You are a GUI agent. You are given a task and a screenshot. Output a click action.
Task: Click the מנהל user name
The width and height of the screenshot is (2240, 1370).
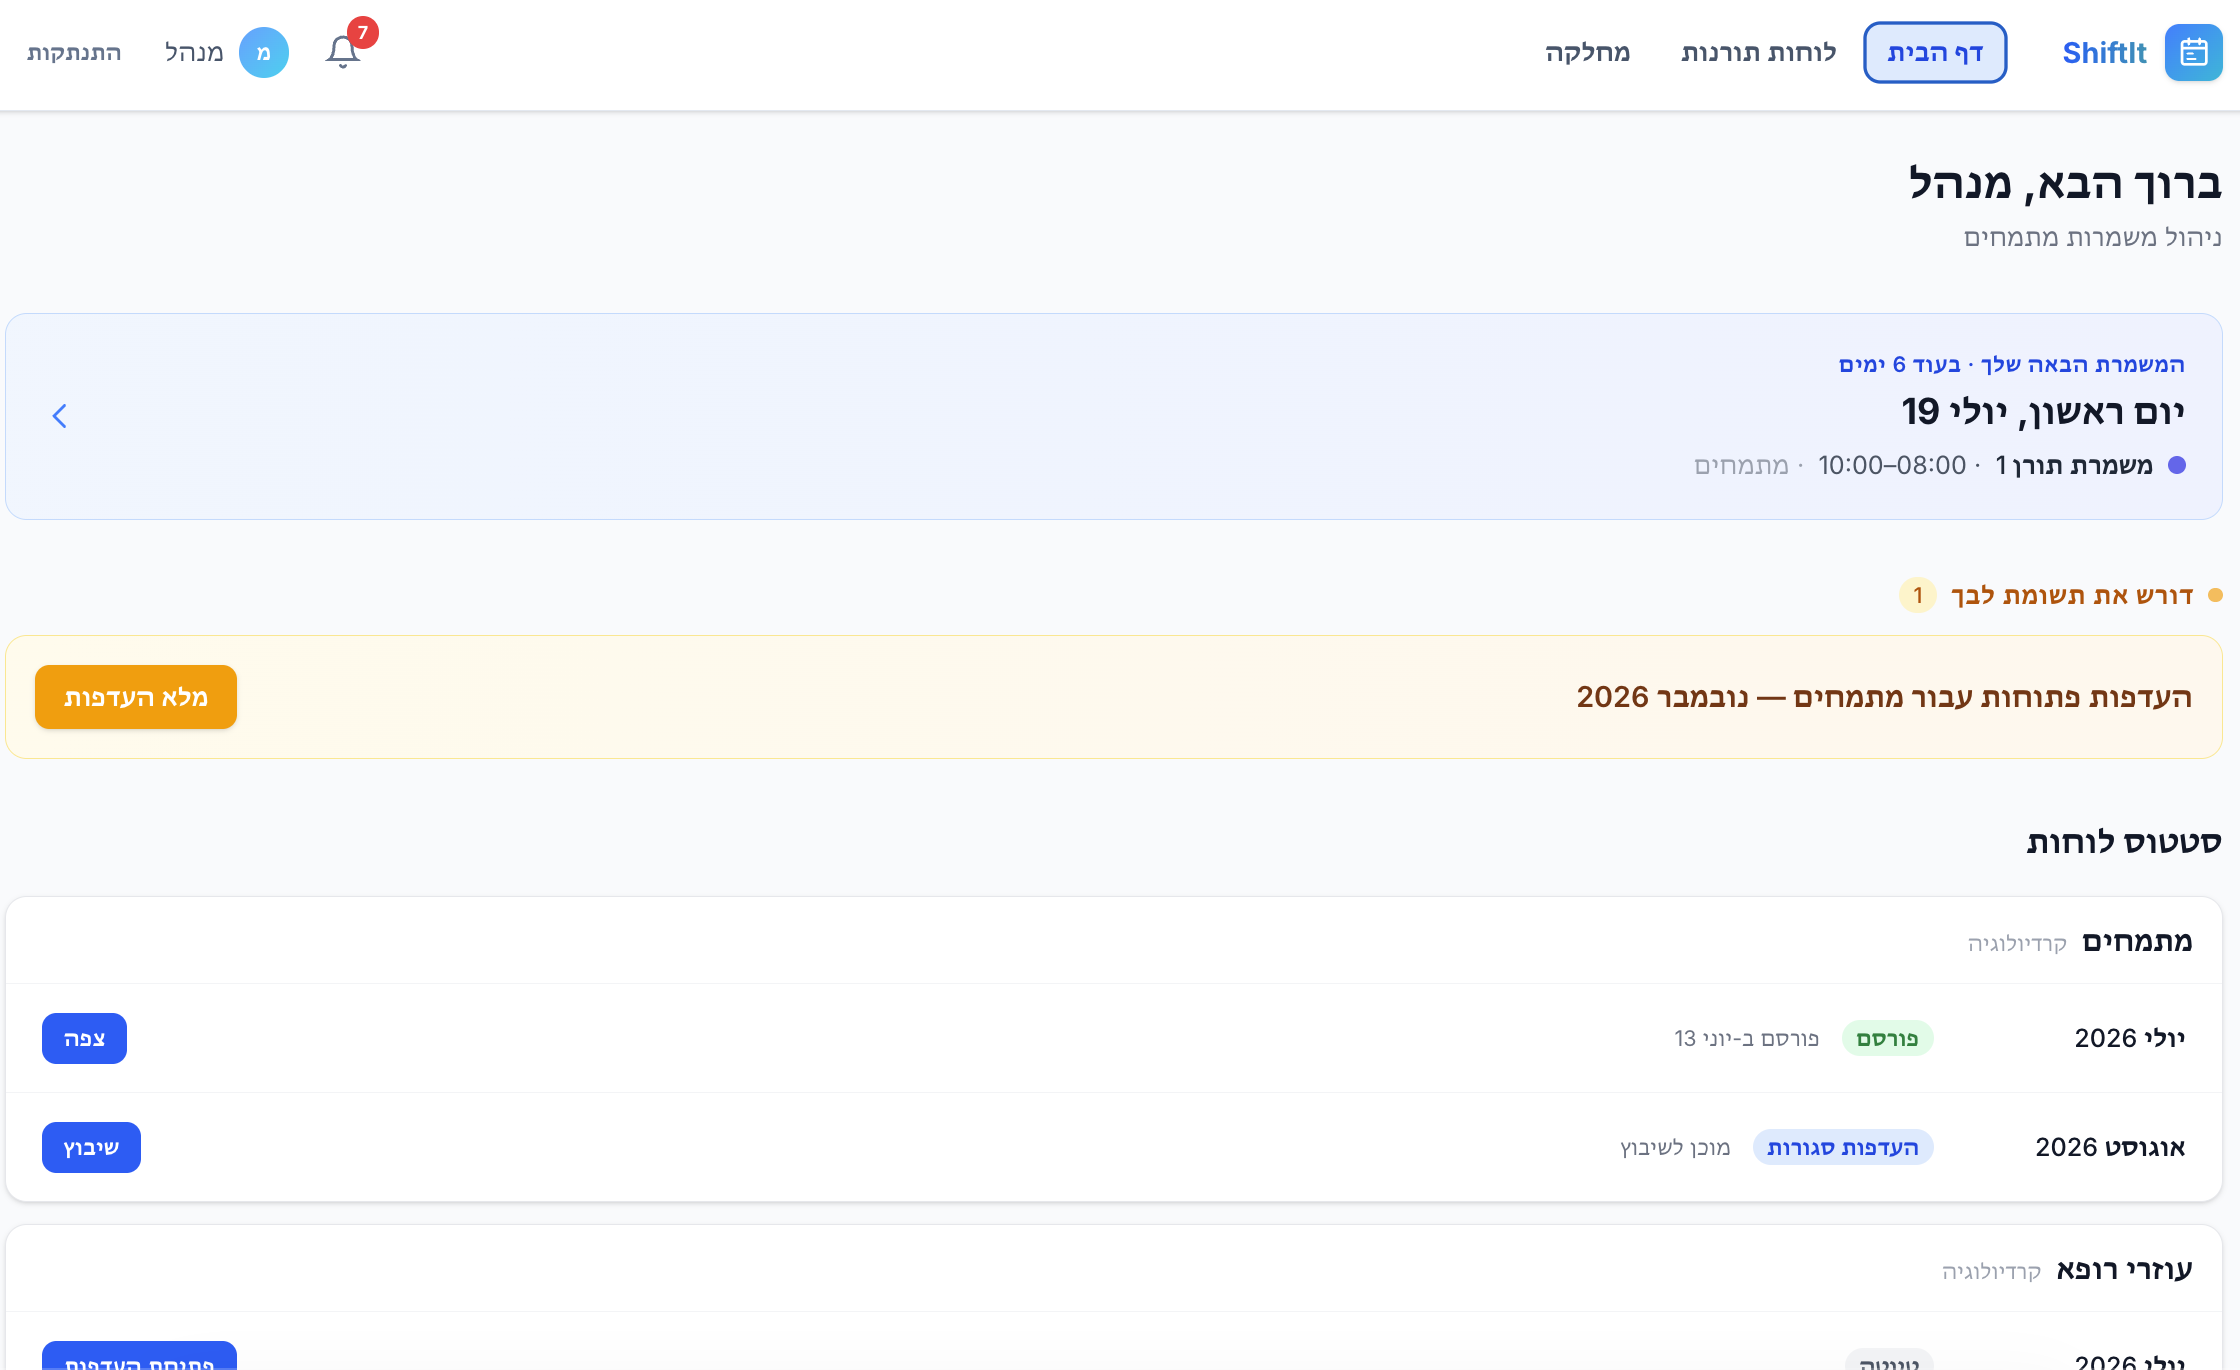[194, 53]
